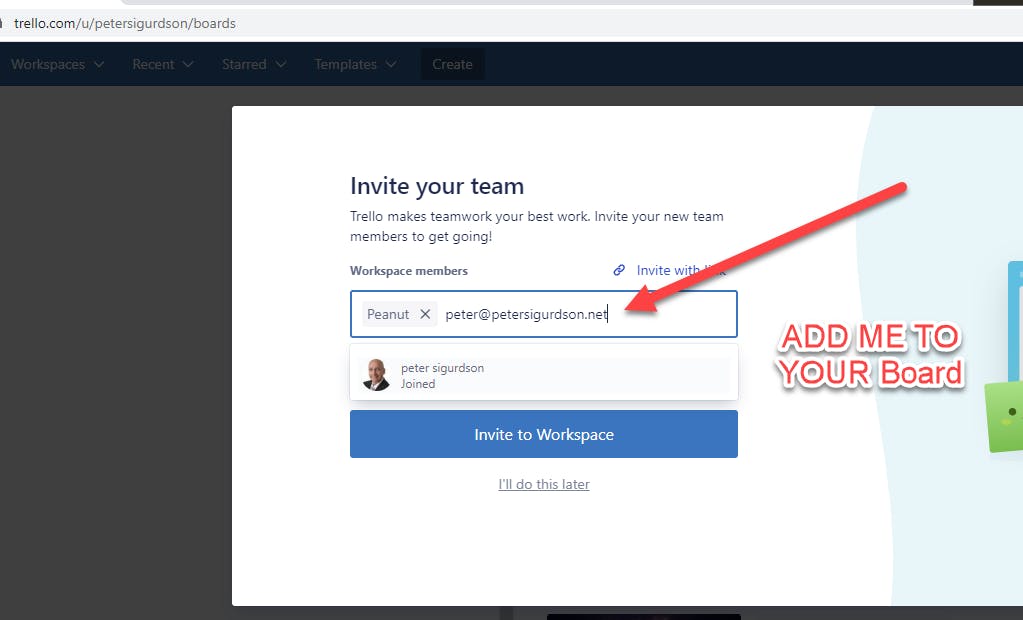The width and height of the screenshot is (1023, 620).
Task: Click the green character illustration
Action: click(1003, 418)
